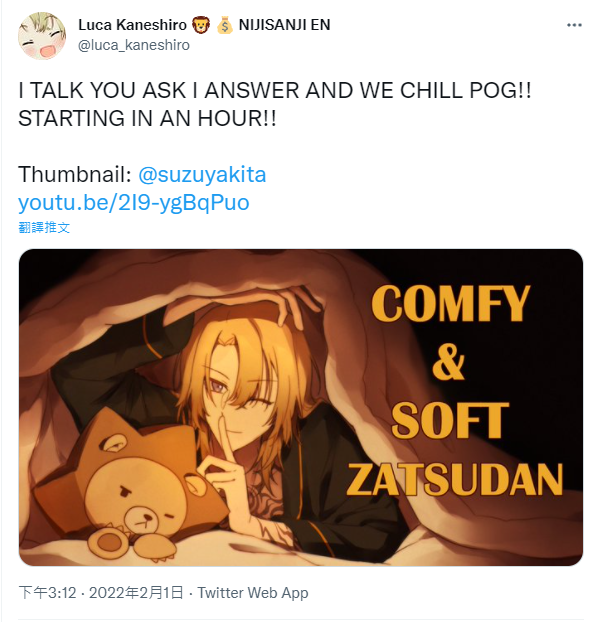Open the three-dot more options menu

click(x=574, y=25)
